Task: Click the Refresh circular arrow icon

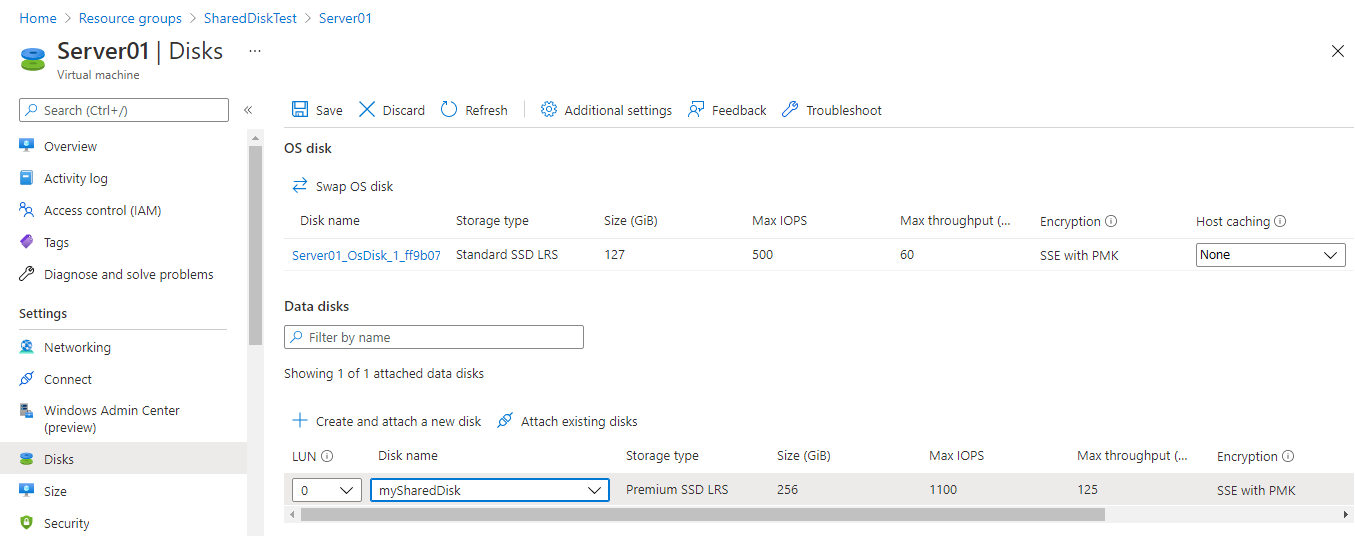Action: (449, 110)
